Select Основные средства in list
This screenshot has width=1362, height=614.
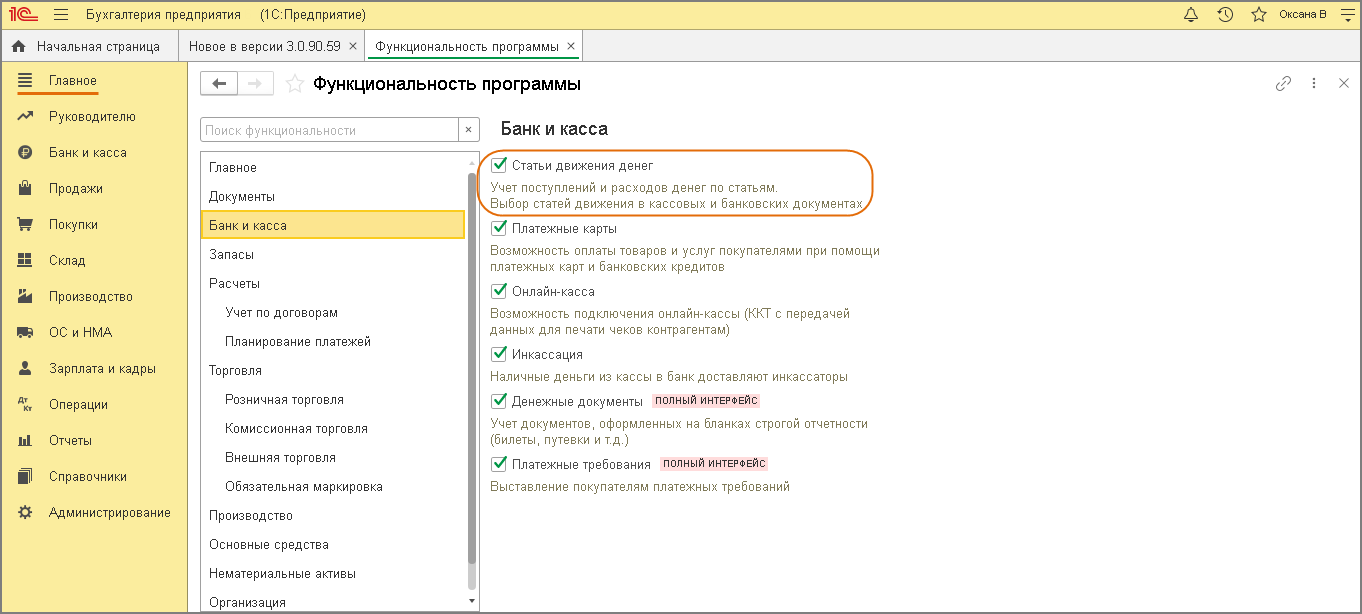point(333,544)
